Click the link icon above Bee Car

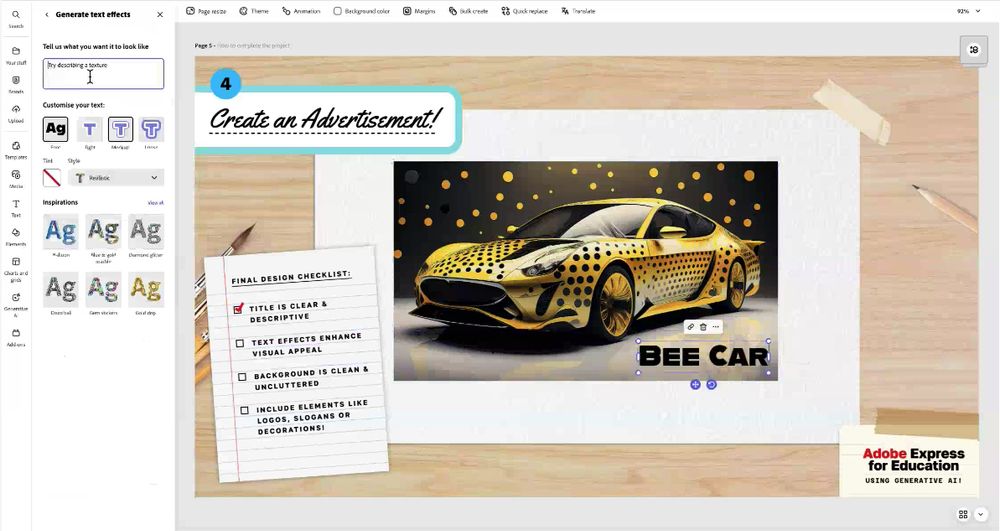pyautogui.click(x=690, y=326)
